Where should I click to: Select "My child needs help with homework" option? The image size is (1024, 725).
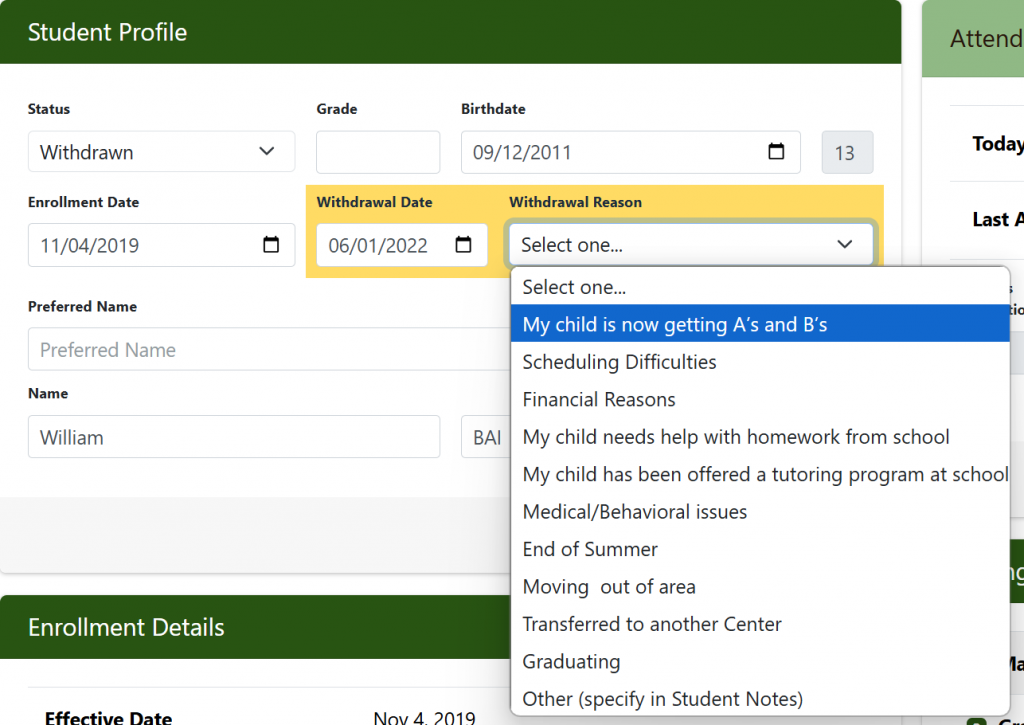(x=736, y=437)
